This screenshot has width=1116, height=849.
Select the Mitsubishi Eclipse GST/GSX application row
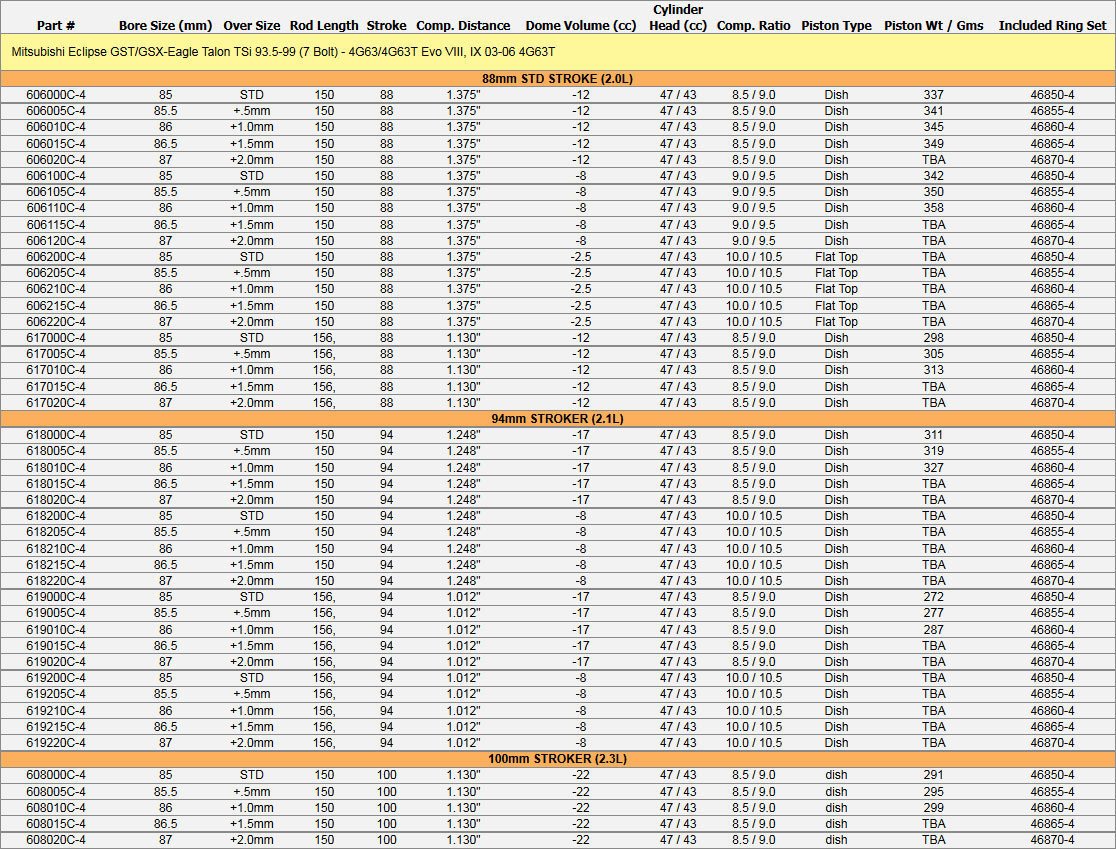pos(283,50)
